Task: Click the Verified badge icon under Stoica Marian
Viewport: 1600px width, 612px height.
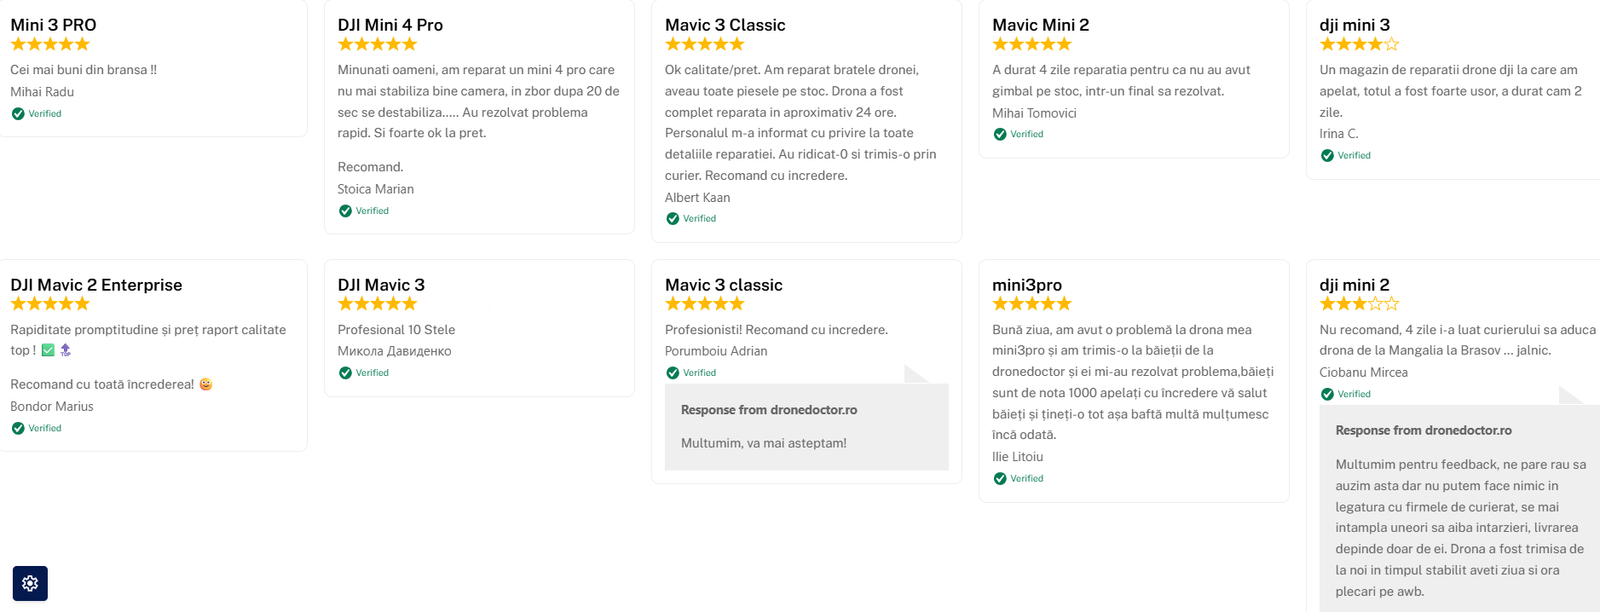Action: click(345, 211)
